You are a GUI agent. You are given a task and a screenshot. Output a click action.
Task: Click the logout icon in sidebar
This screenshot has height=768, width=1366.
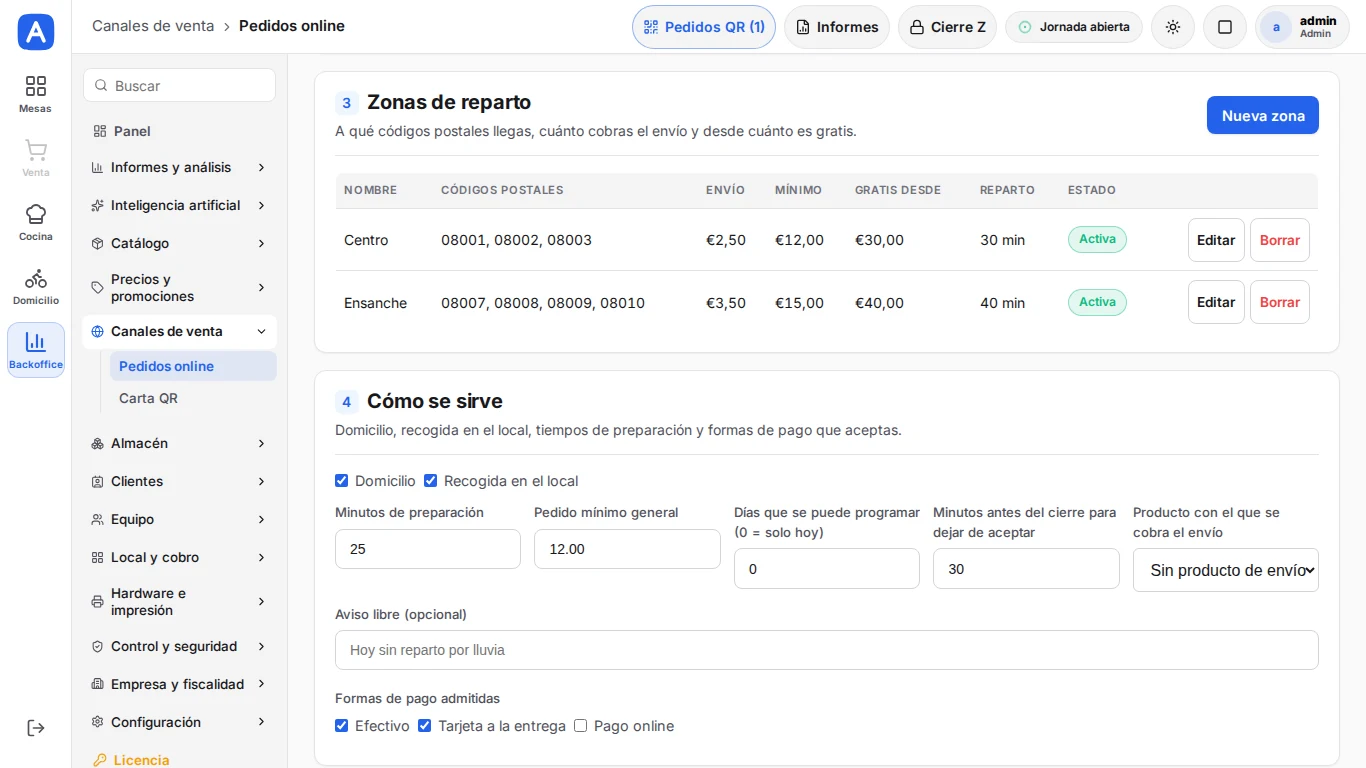tap(36, 728)
